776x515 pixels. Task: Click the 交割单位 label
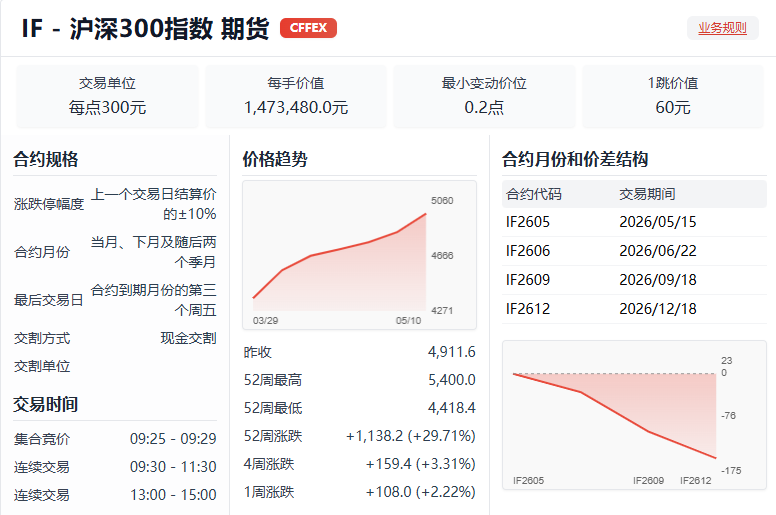pos(42,366)
